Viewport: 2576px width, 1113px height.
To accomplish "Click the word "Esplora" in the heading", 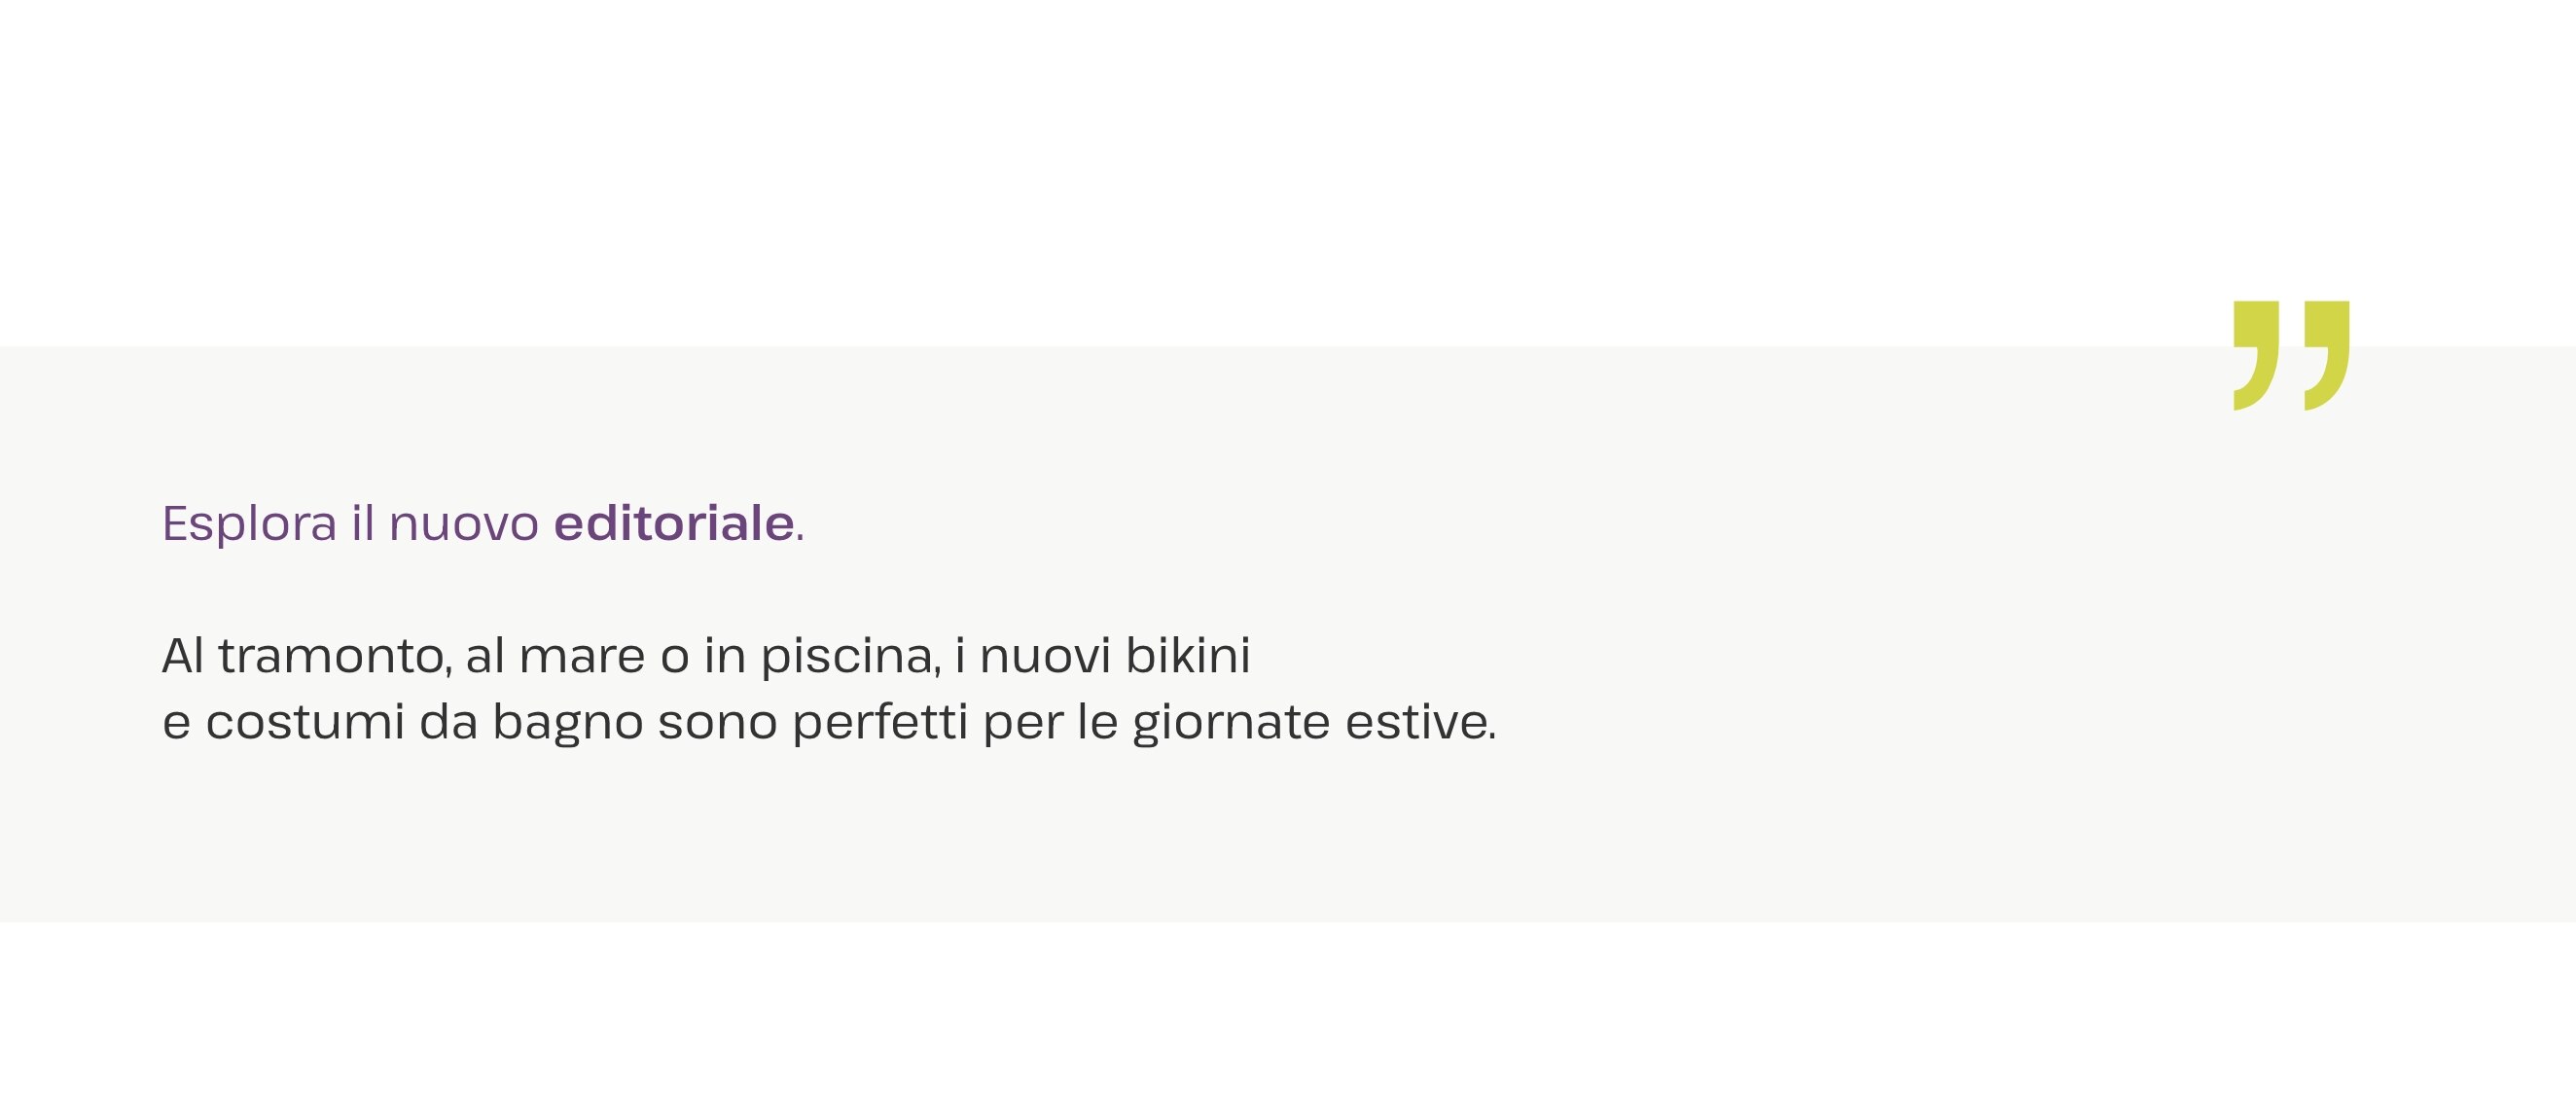I will coord(249,523).
